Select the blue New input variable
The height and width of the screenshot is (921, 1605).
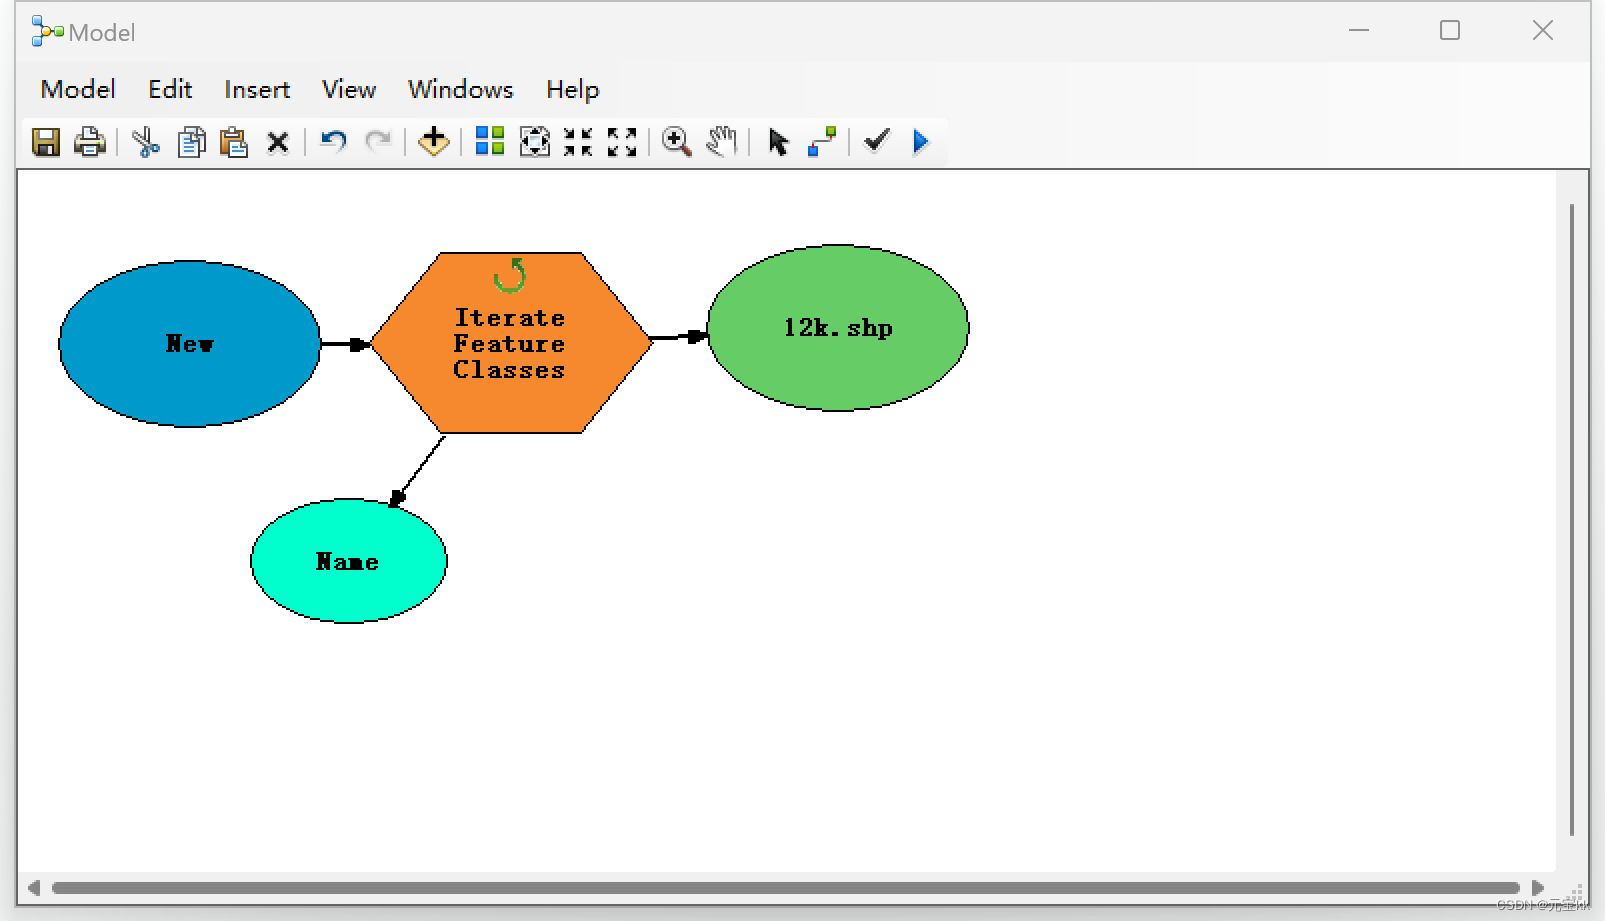(189, 344)
